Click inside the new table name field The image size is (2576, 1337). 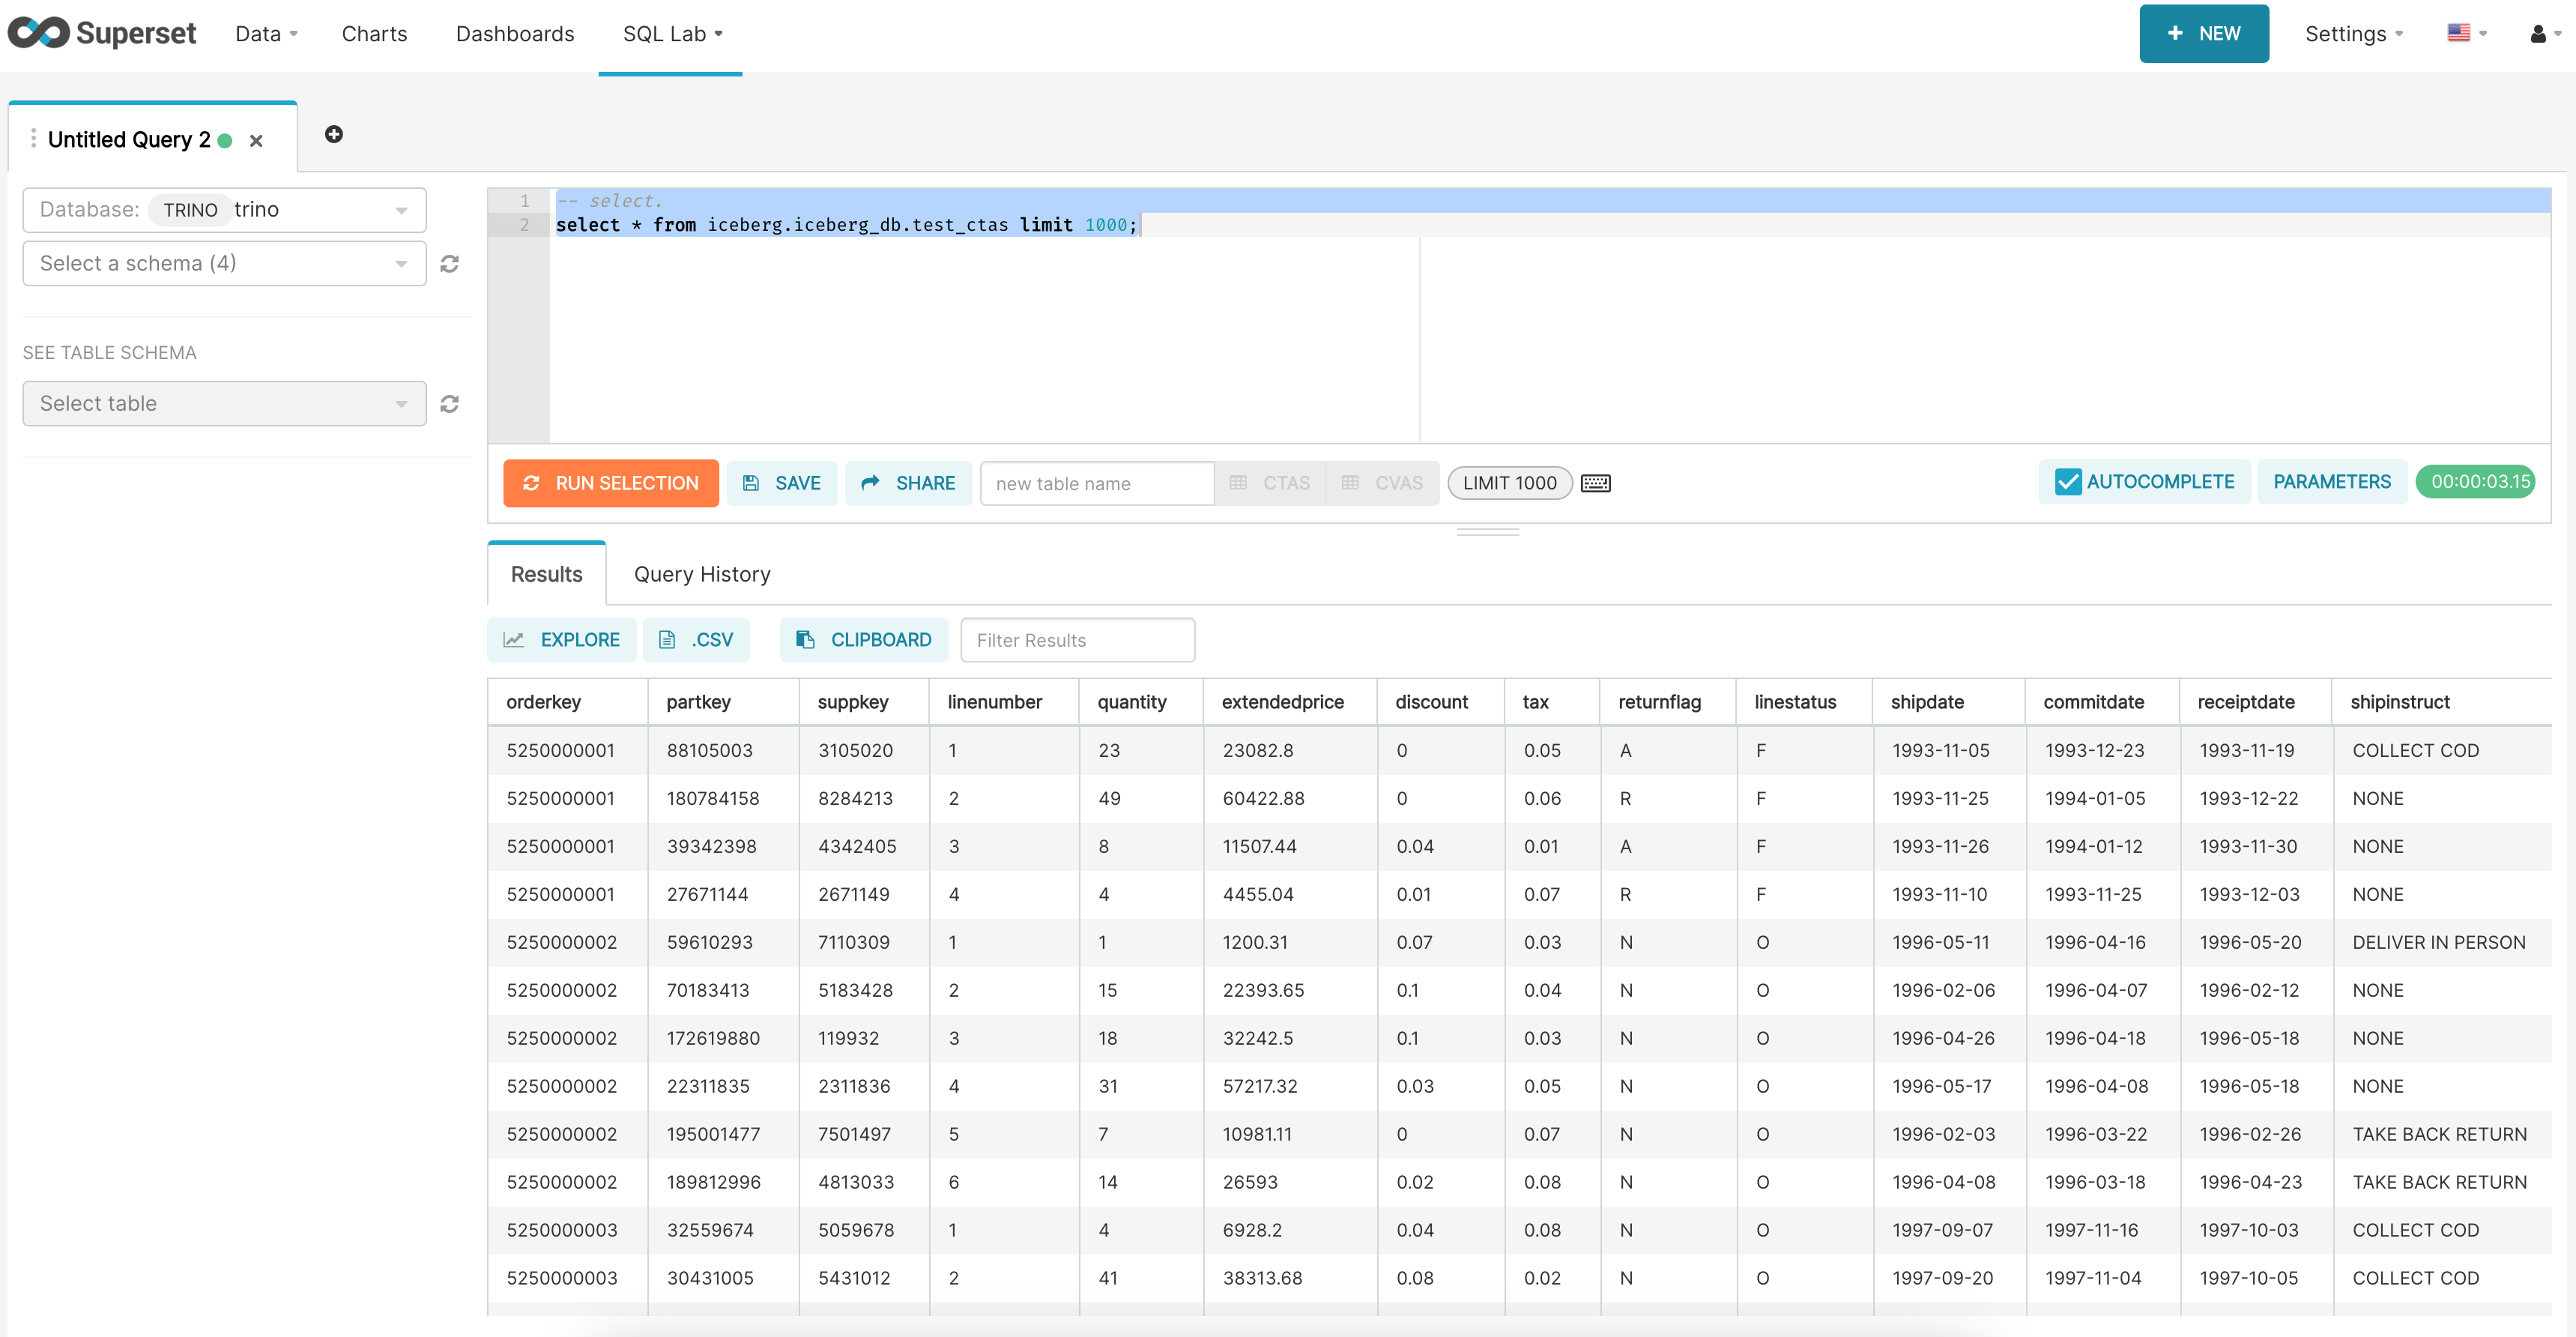(x=1096, y=483)
